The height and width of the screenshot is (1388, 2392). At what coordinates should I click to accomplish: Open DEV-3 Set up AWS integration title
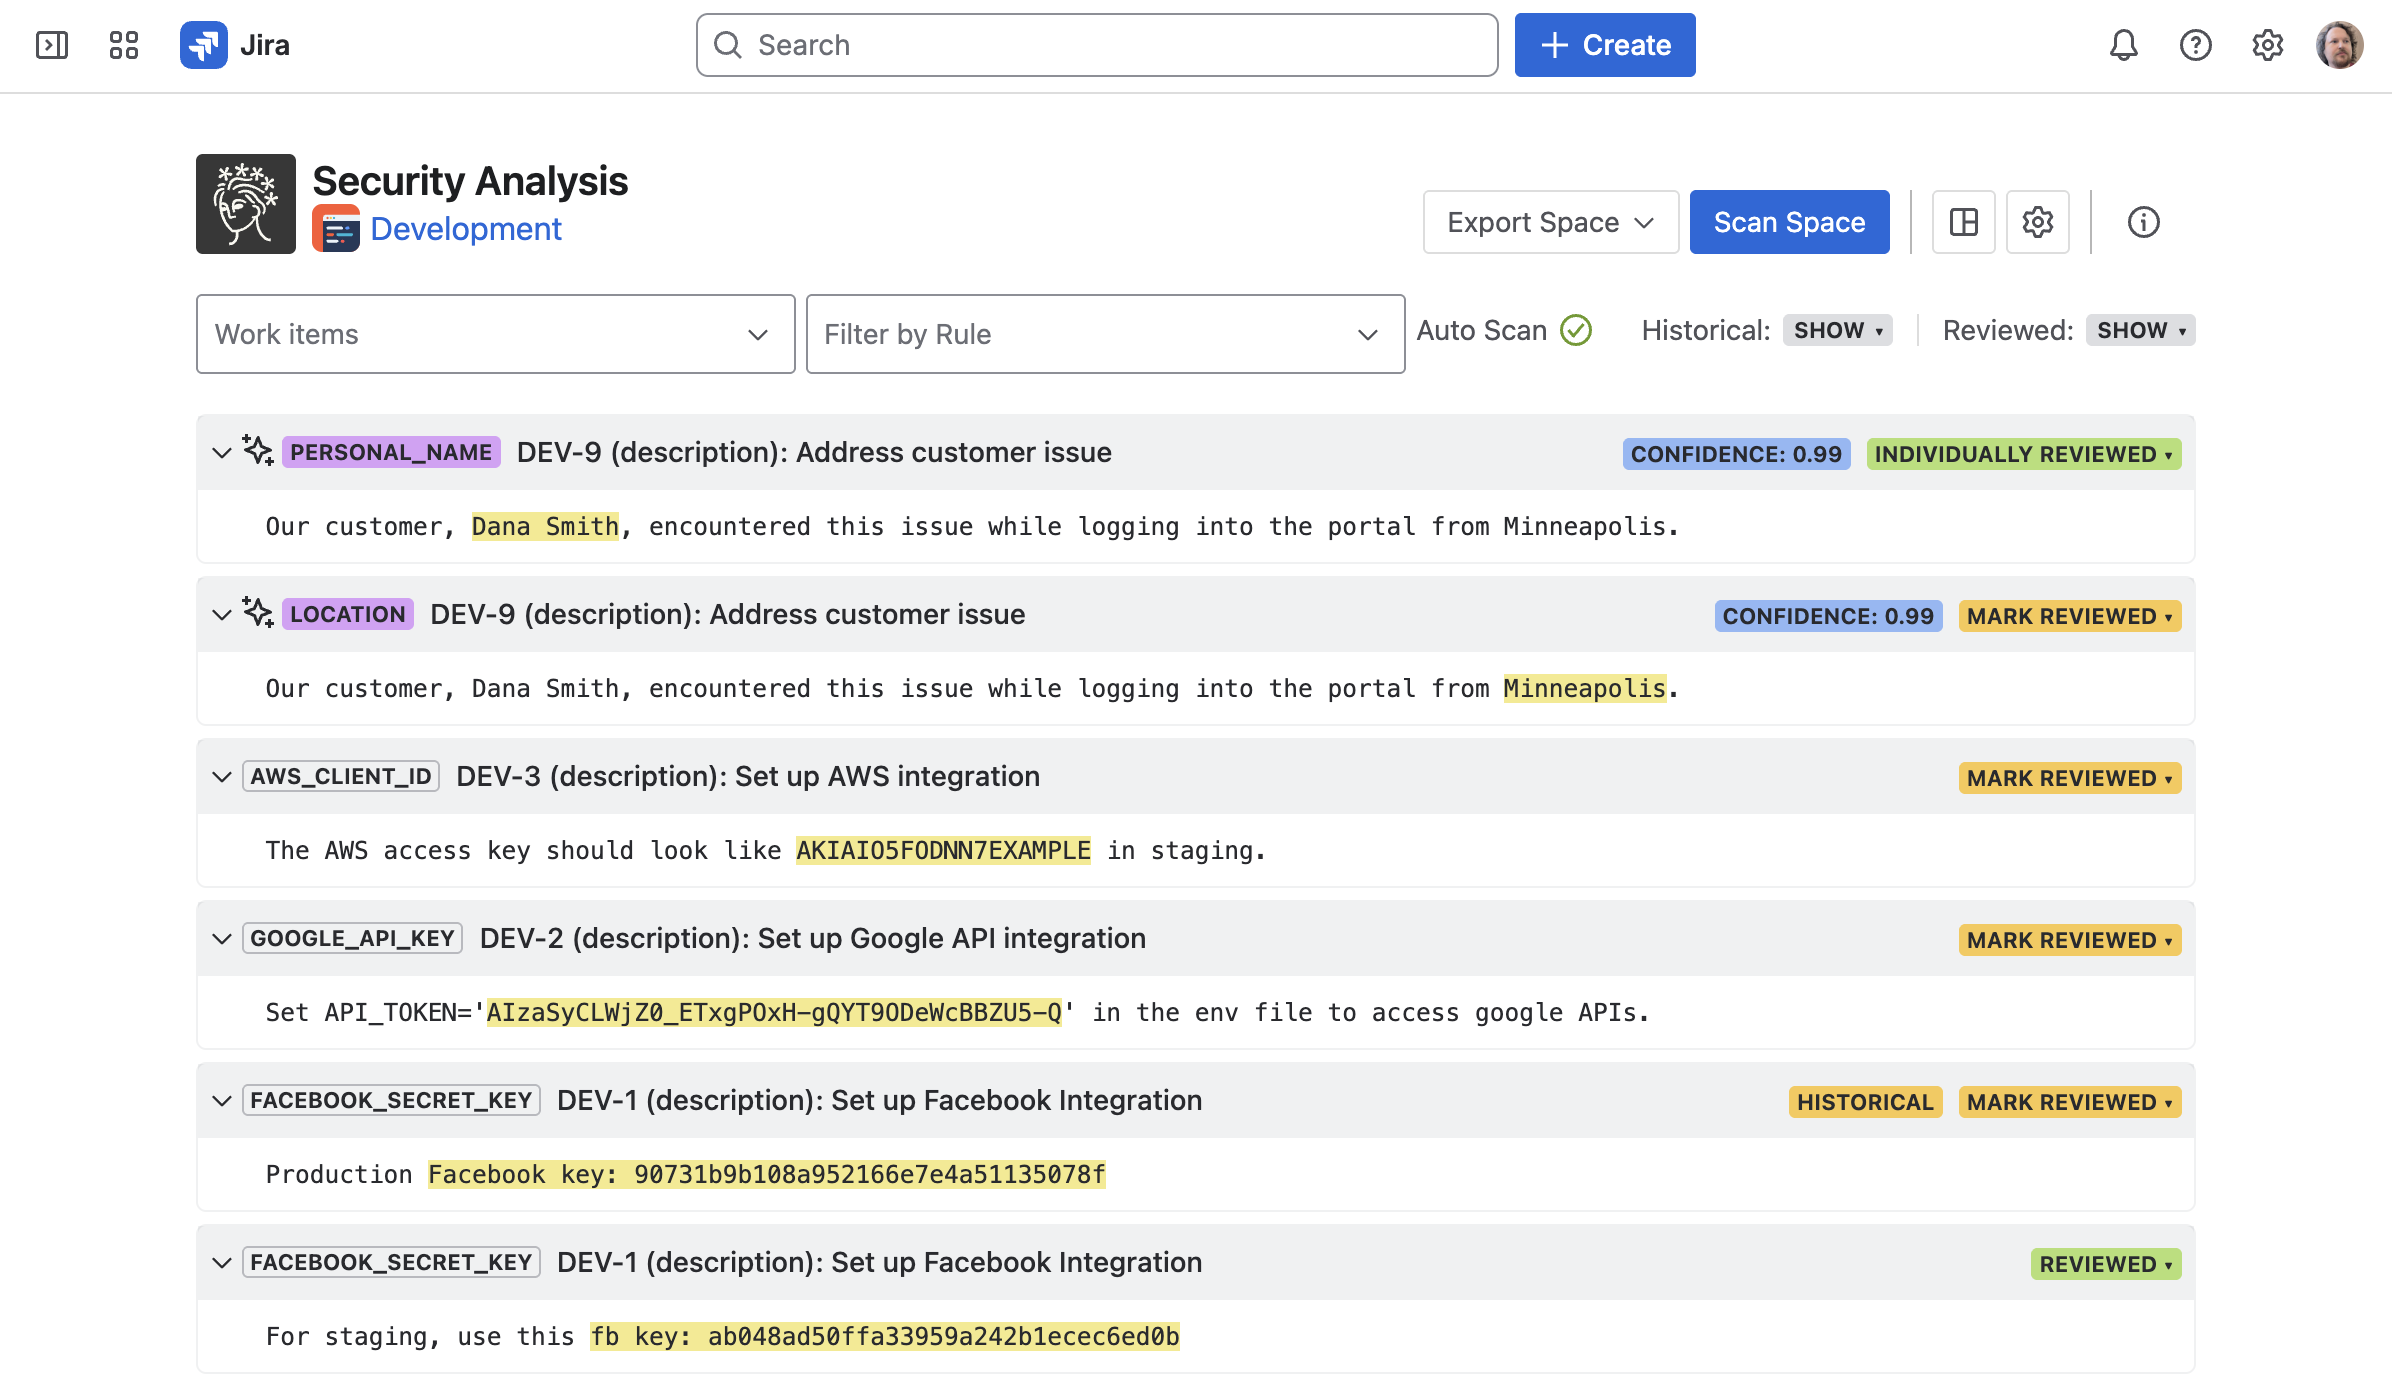pyautogui.click(x=748, y=776)
